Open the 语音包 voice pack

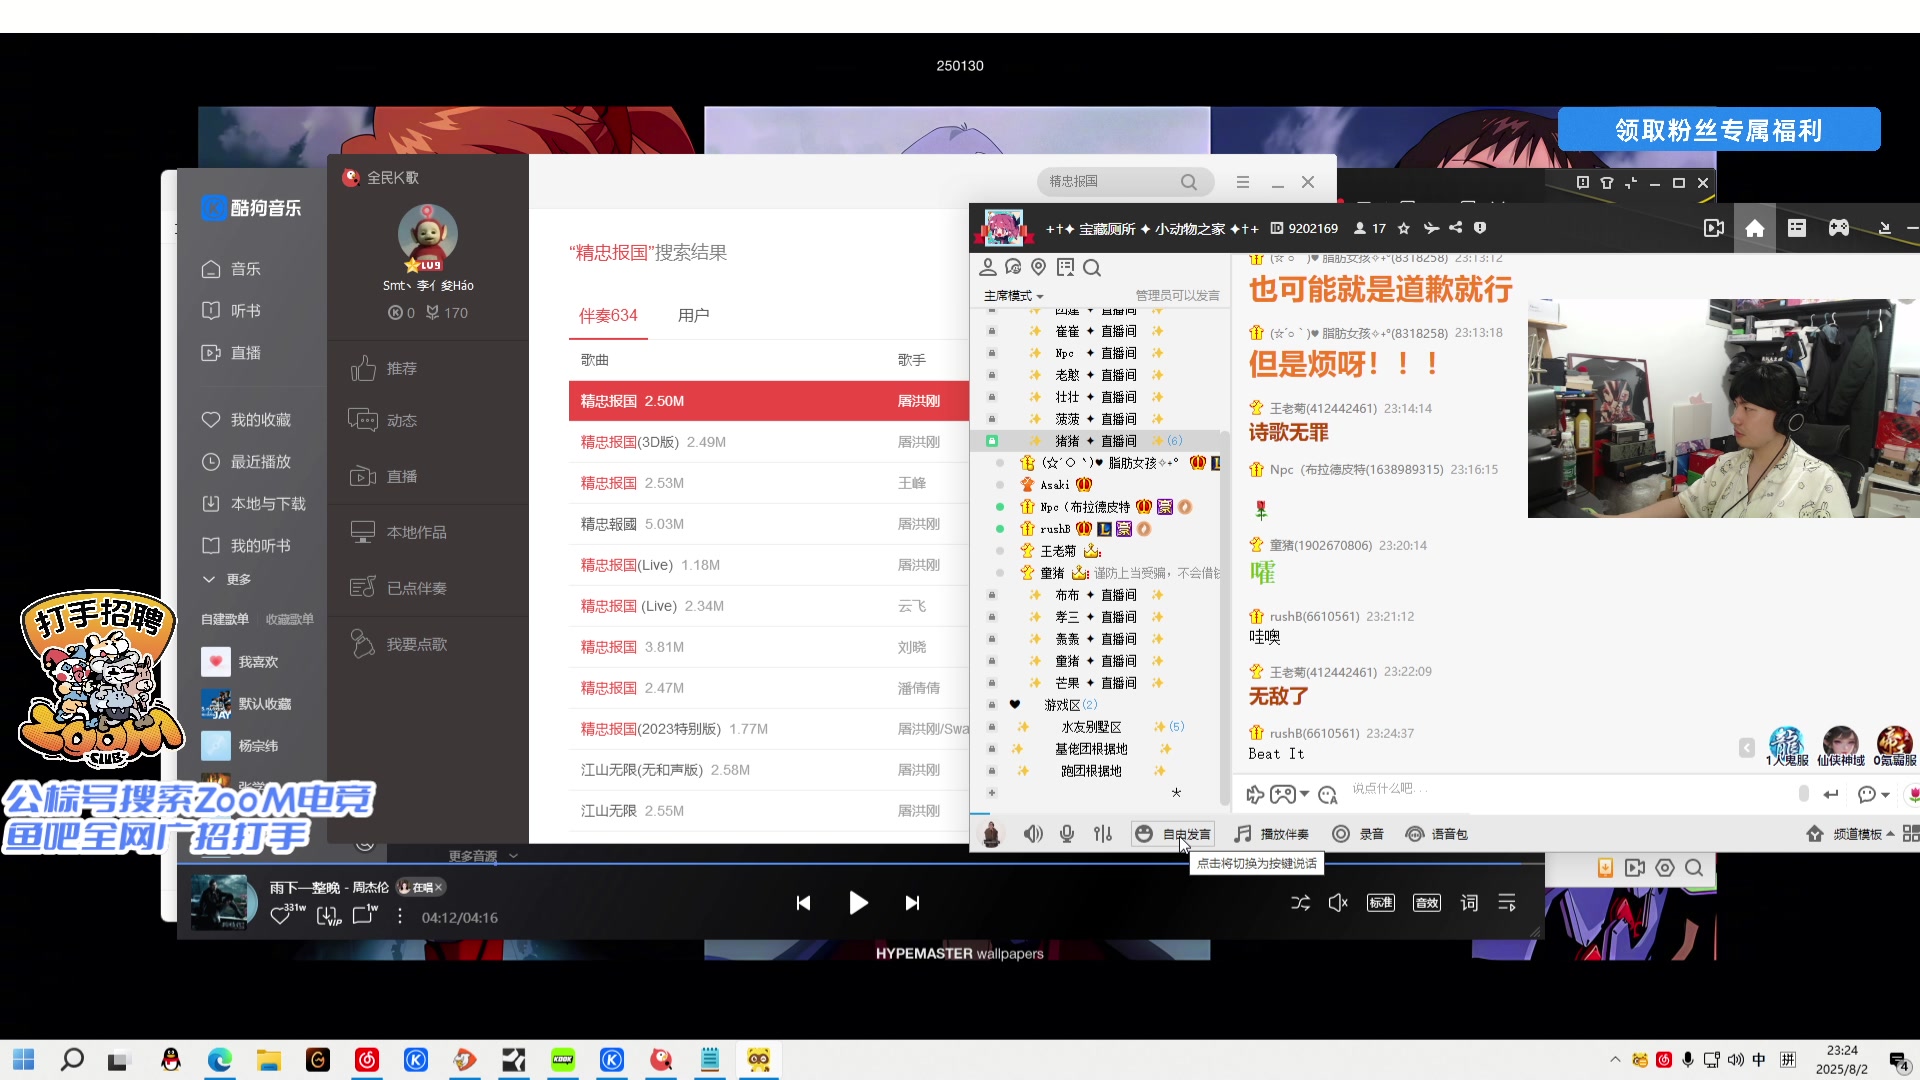[x=1437, y=834]
